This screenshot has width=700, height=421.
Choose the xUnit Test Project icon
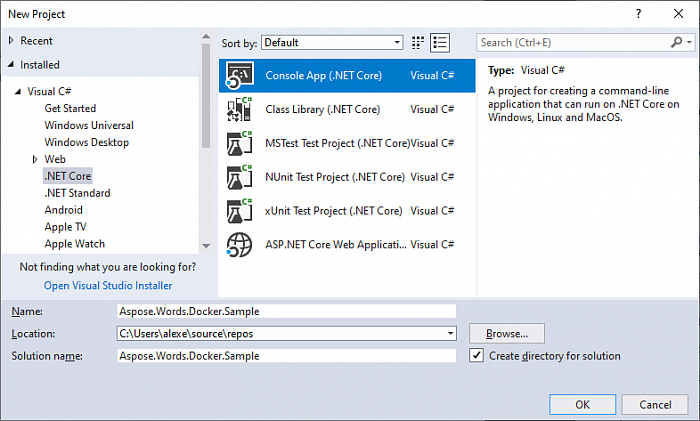point(240,211)
